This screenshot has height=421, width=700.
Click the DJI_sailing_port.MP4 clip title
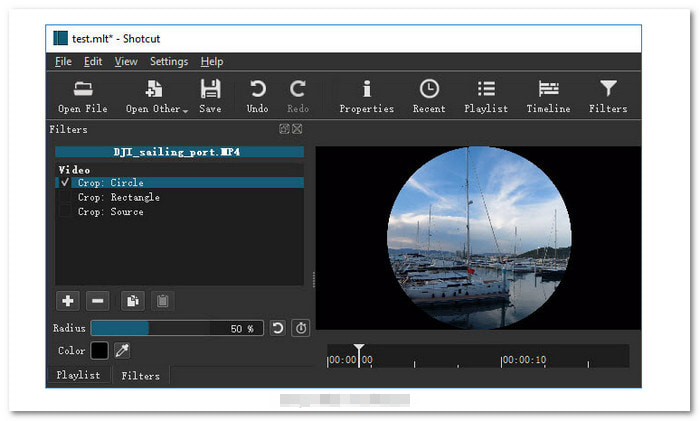pos(179,152)
